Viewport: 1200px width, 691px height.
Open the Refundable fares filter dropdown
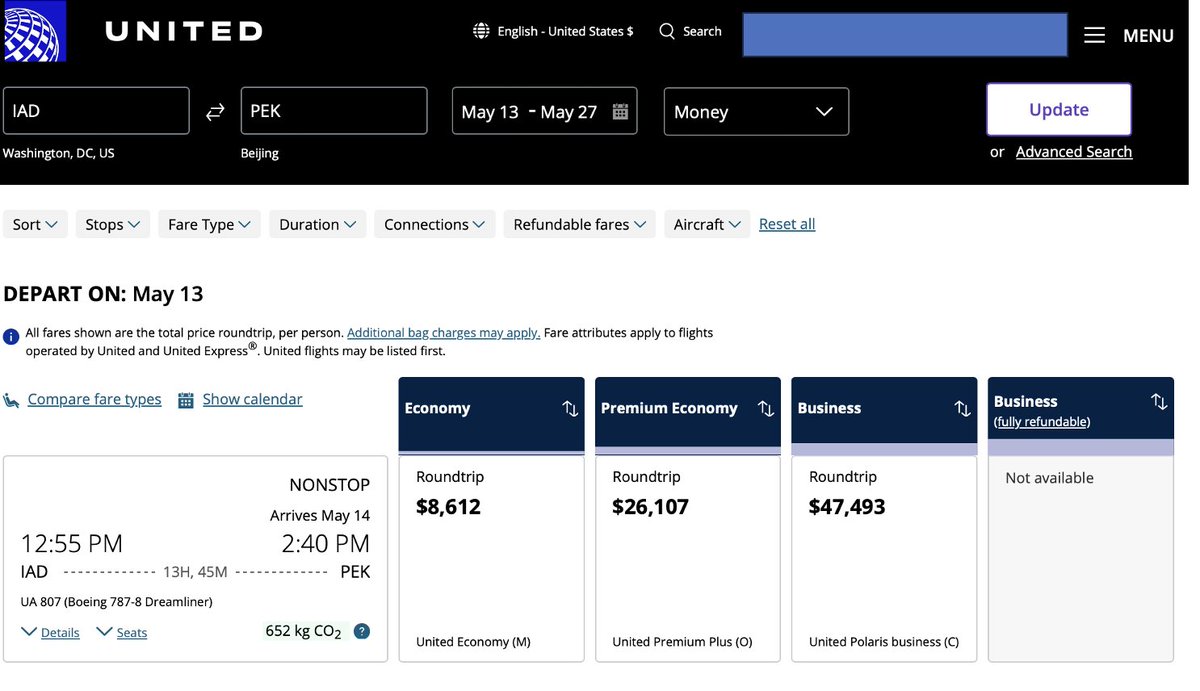[580, 224]
